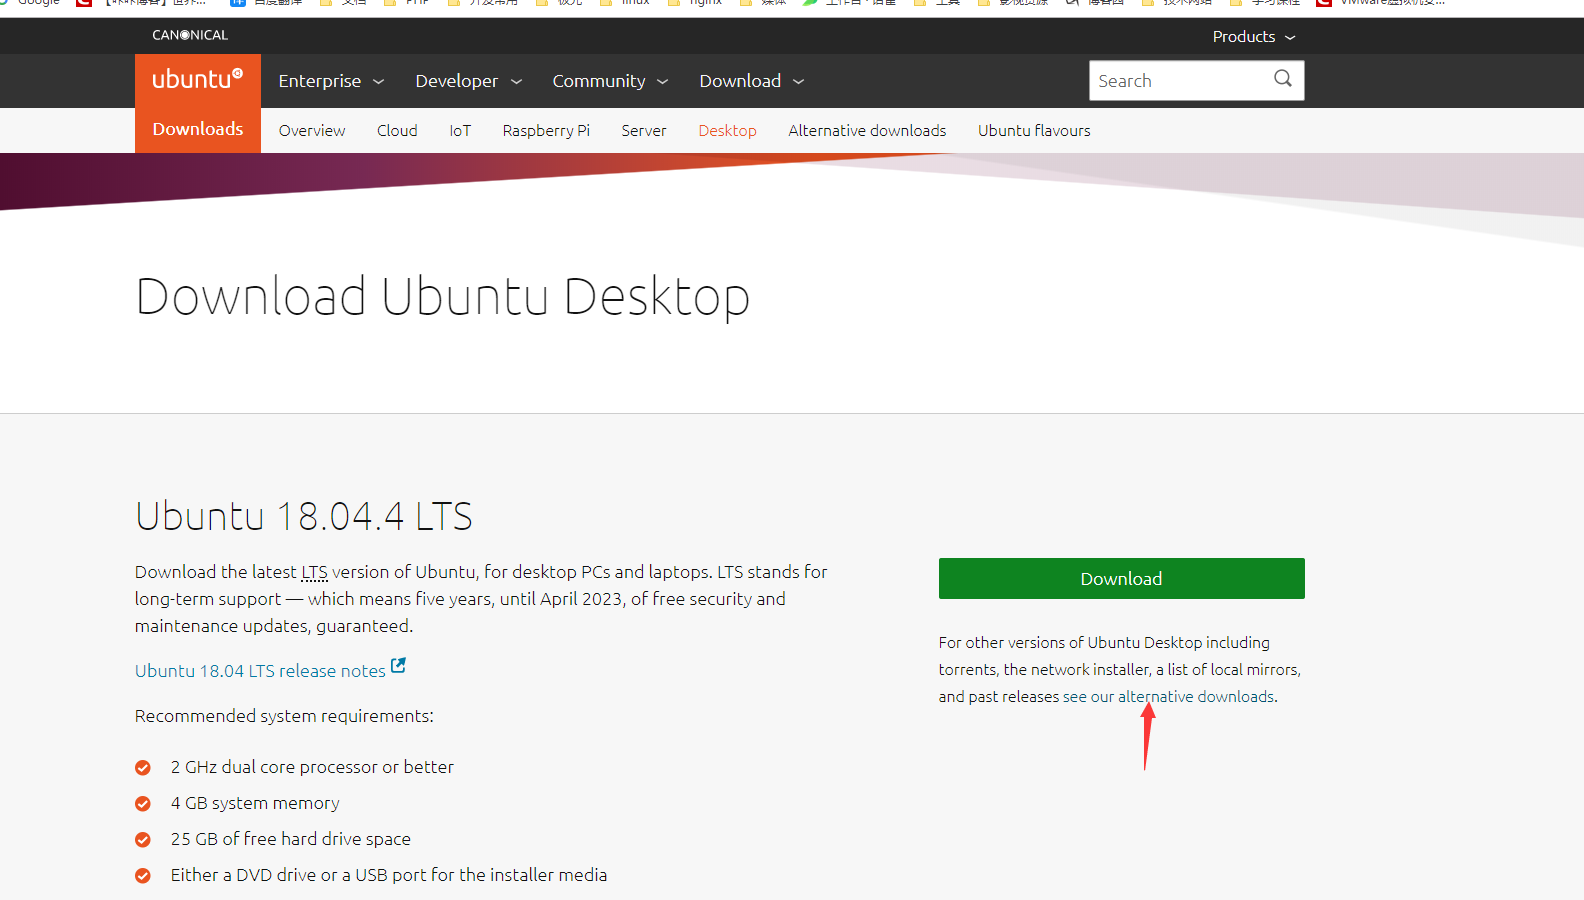Image resolution: width=1584 pixels, height=900 pixels.
Task: Click the 'Download Ubuntu Desktop' heading
Action: (x=442, y=297)
